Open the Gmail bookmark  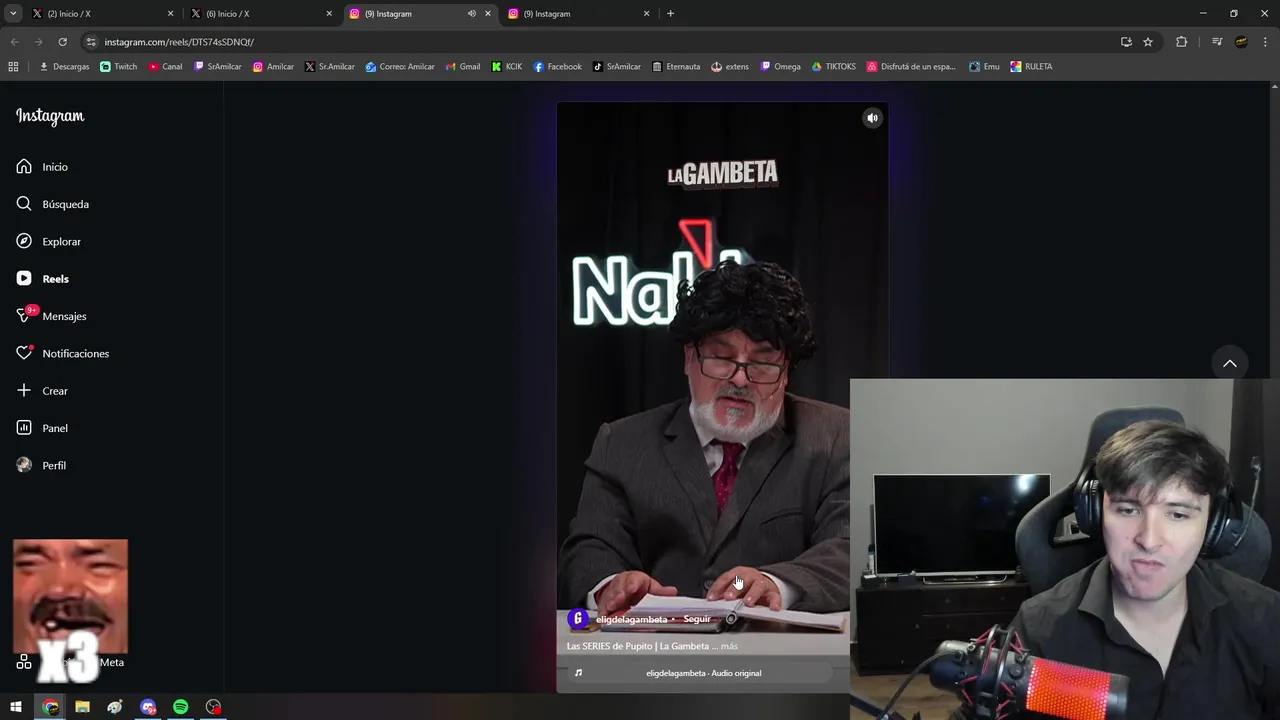pos(462,67)
